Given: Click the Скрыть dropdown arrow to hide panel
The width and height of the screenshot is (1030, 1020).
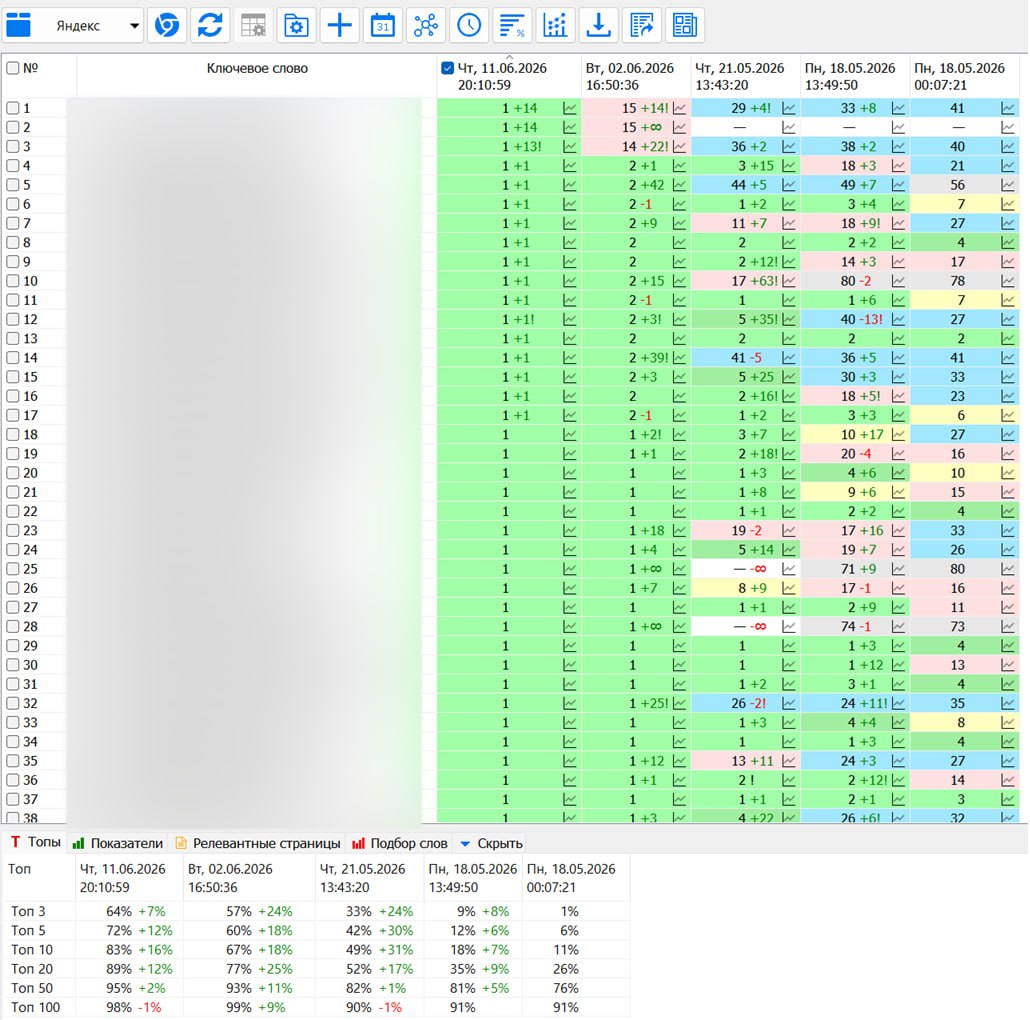Looking at the screenshot, I should tap(465, 843).
